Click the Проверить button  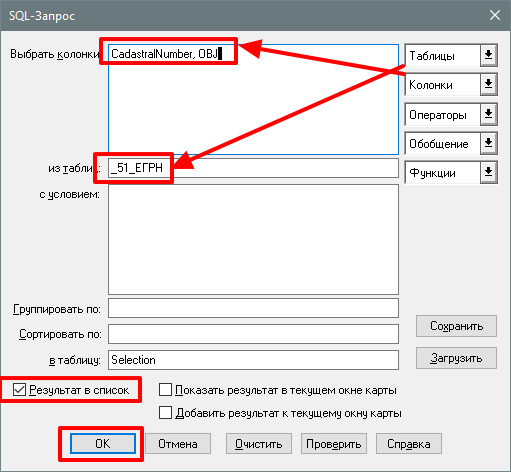pyautogui.click(x=334, y=444)
